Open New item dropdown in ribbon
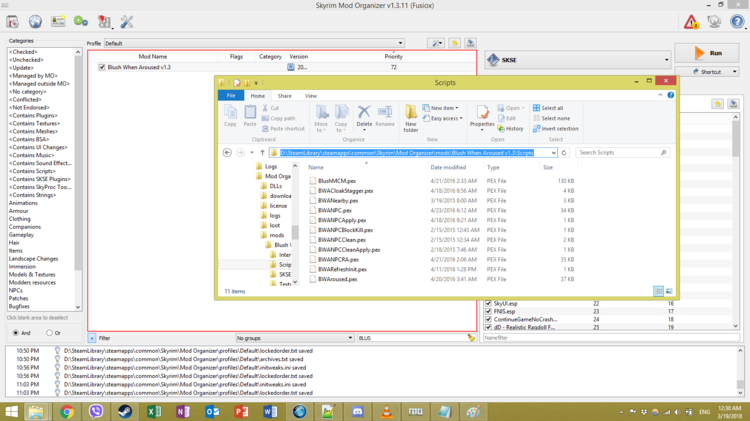This screenshot has height=421, width=750. coord(441,108)
